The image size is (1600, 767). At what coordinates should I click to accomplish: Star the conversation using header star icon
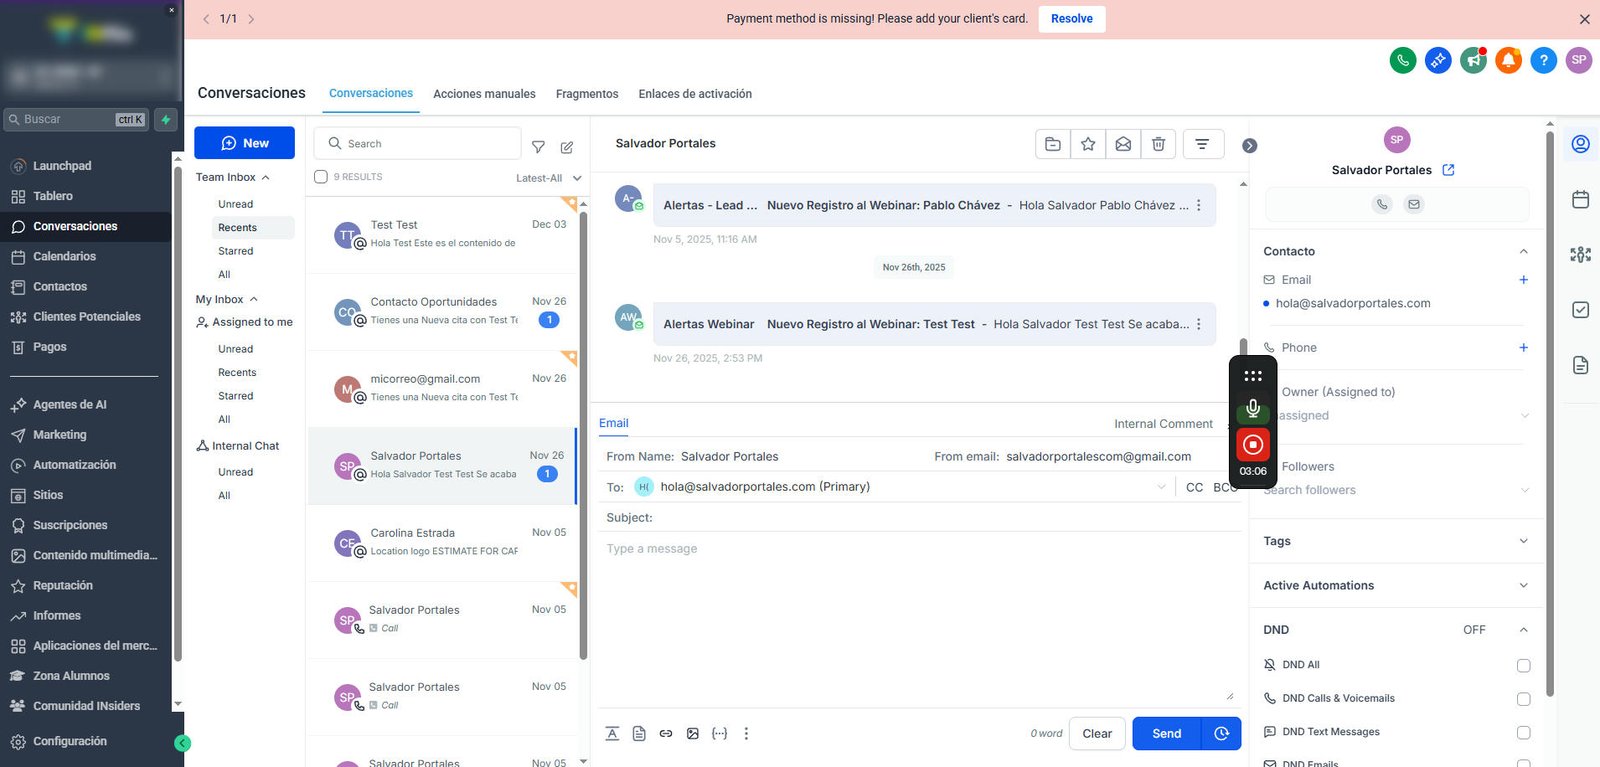click(1088, 144)
